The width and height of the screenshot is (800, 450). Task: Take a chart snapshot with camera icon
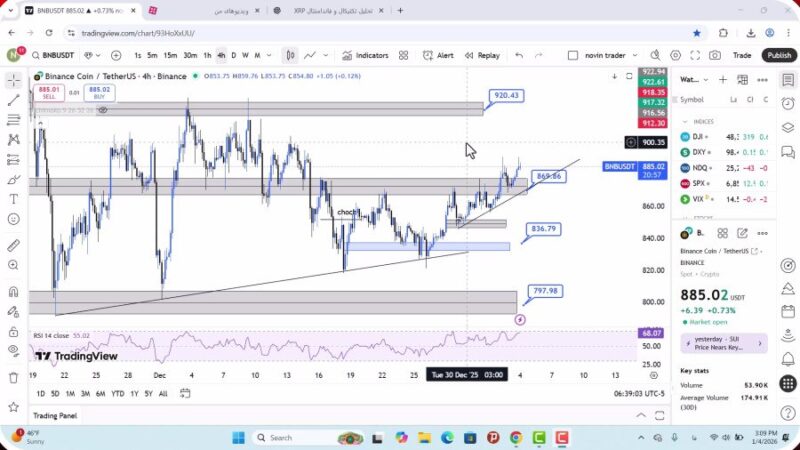click(715, 55)
